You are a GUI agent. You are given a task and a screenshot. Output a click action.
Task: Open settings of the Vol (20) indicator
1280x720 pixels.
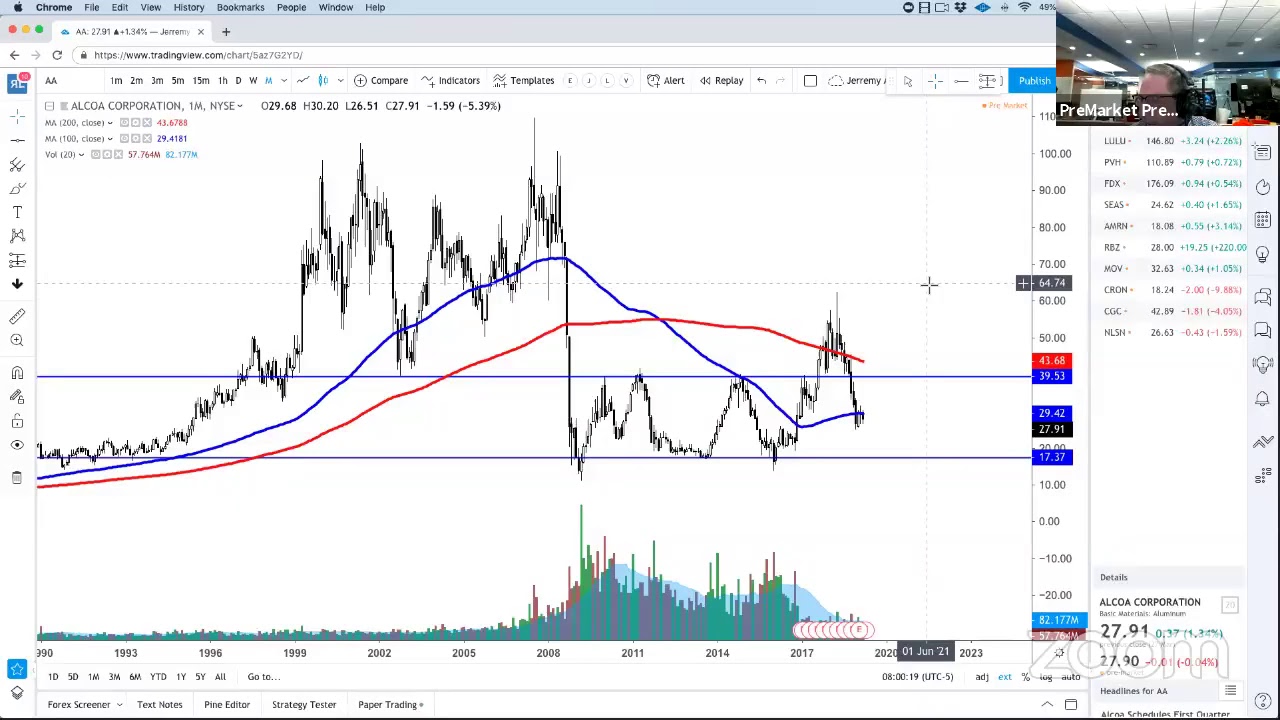[106, 155]
